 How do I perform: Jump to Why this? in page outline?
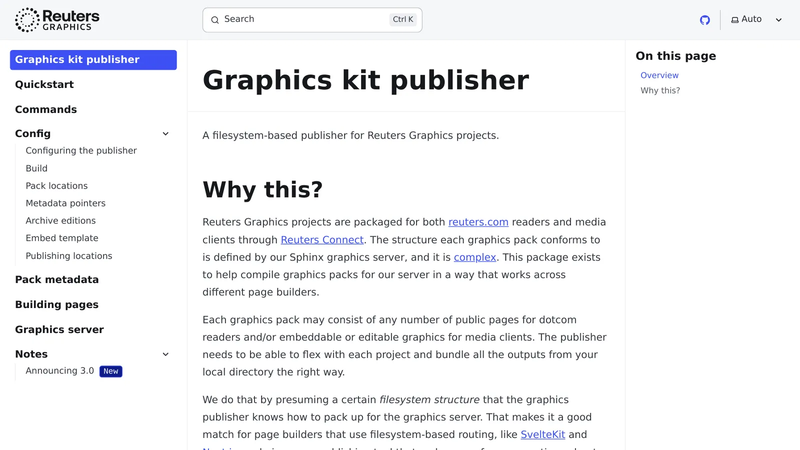[660, 91]
